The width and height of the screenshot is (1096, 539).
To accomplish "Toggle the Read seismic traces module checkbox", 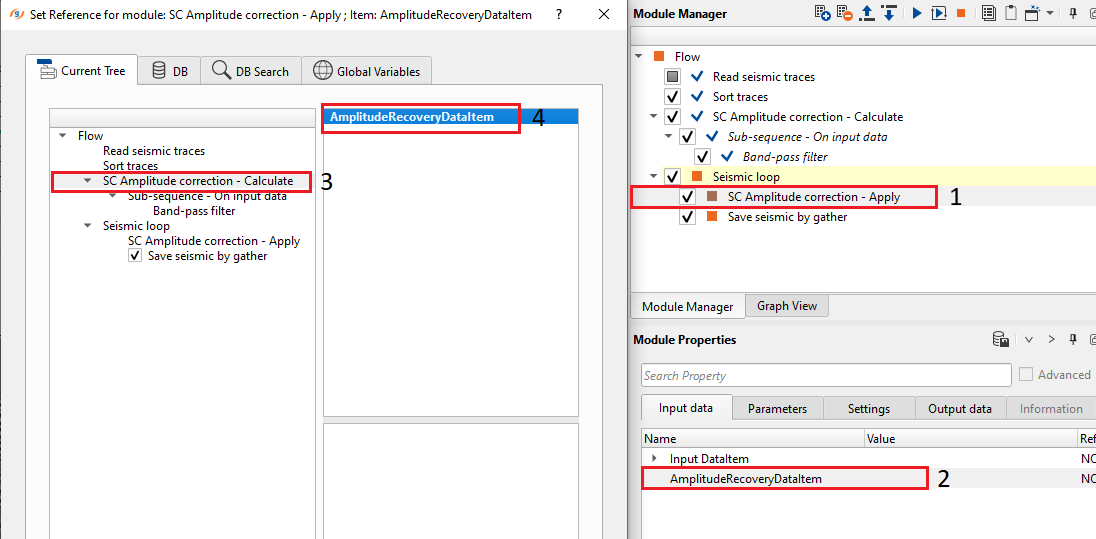I will (673, 77).
